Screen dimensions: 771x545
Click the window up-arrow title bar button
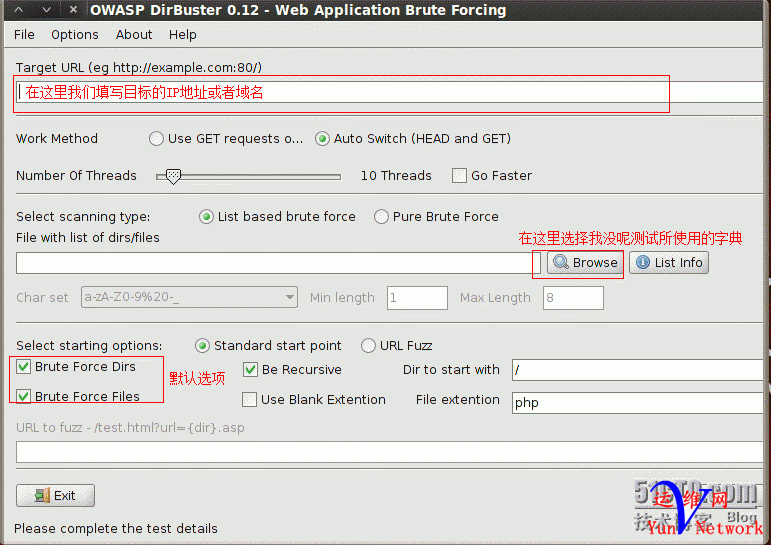19,9
